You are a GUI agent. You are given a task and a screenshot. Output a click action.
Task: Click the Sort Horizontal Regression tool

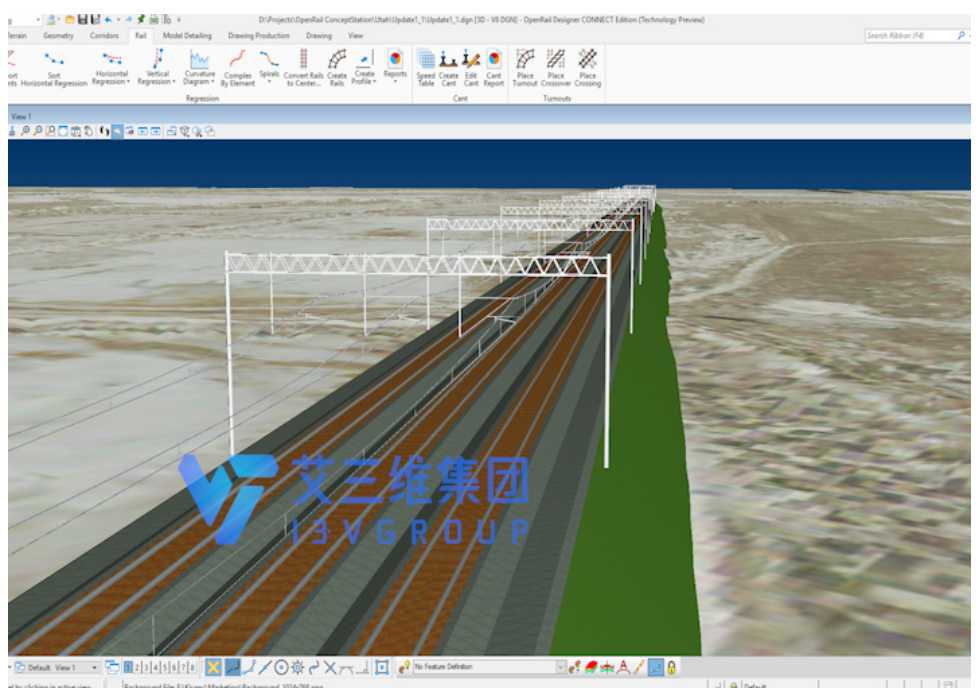[54, 69]
